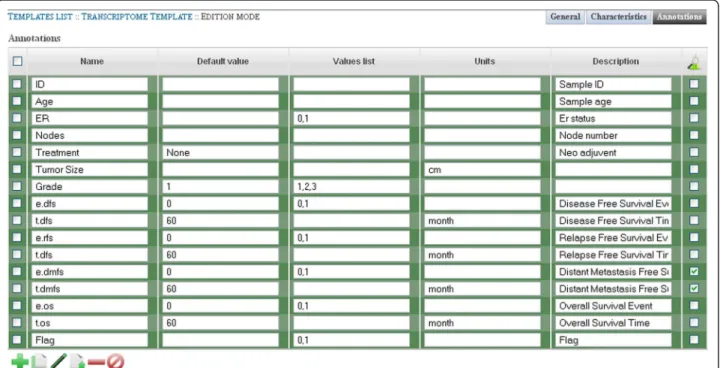Image resolution: width=720 pixels, height=368 pixels.
Task: Uncheck the right-side checkbox of t.dmfs row
Action: tap(694, 289)
